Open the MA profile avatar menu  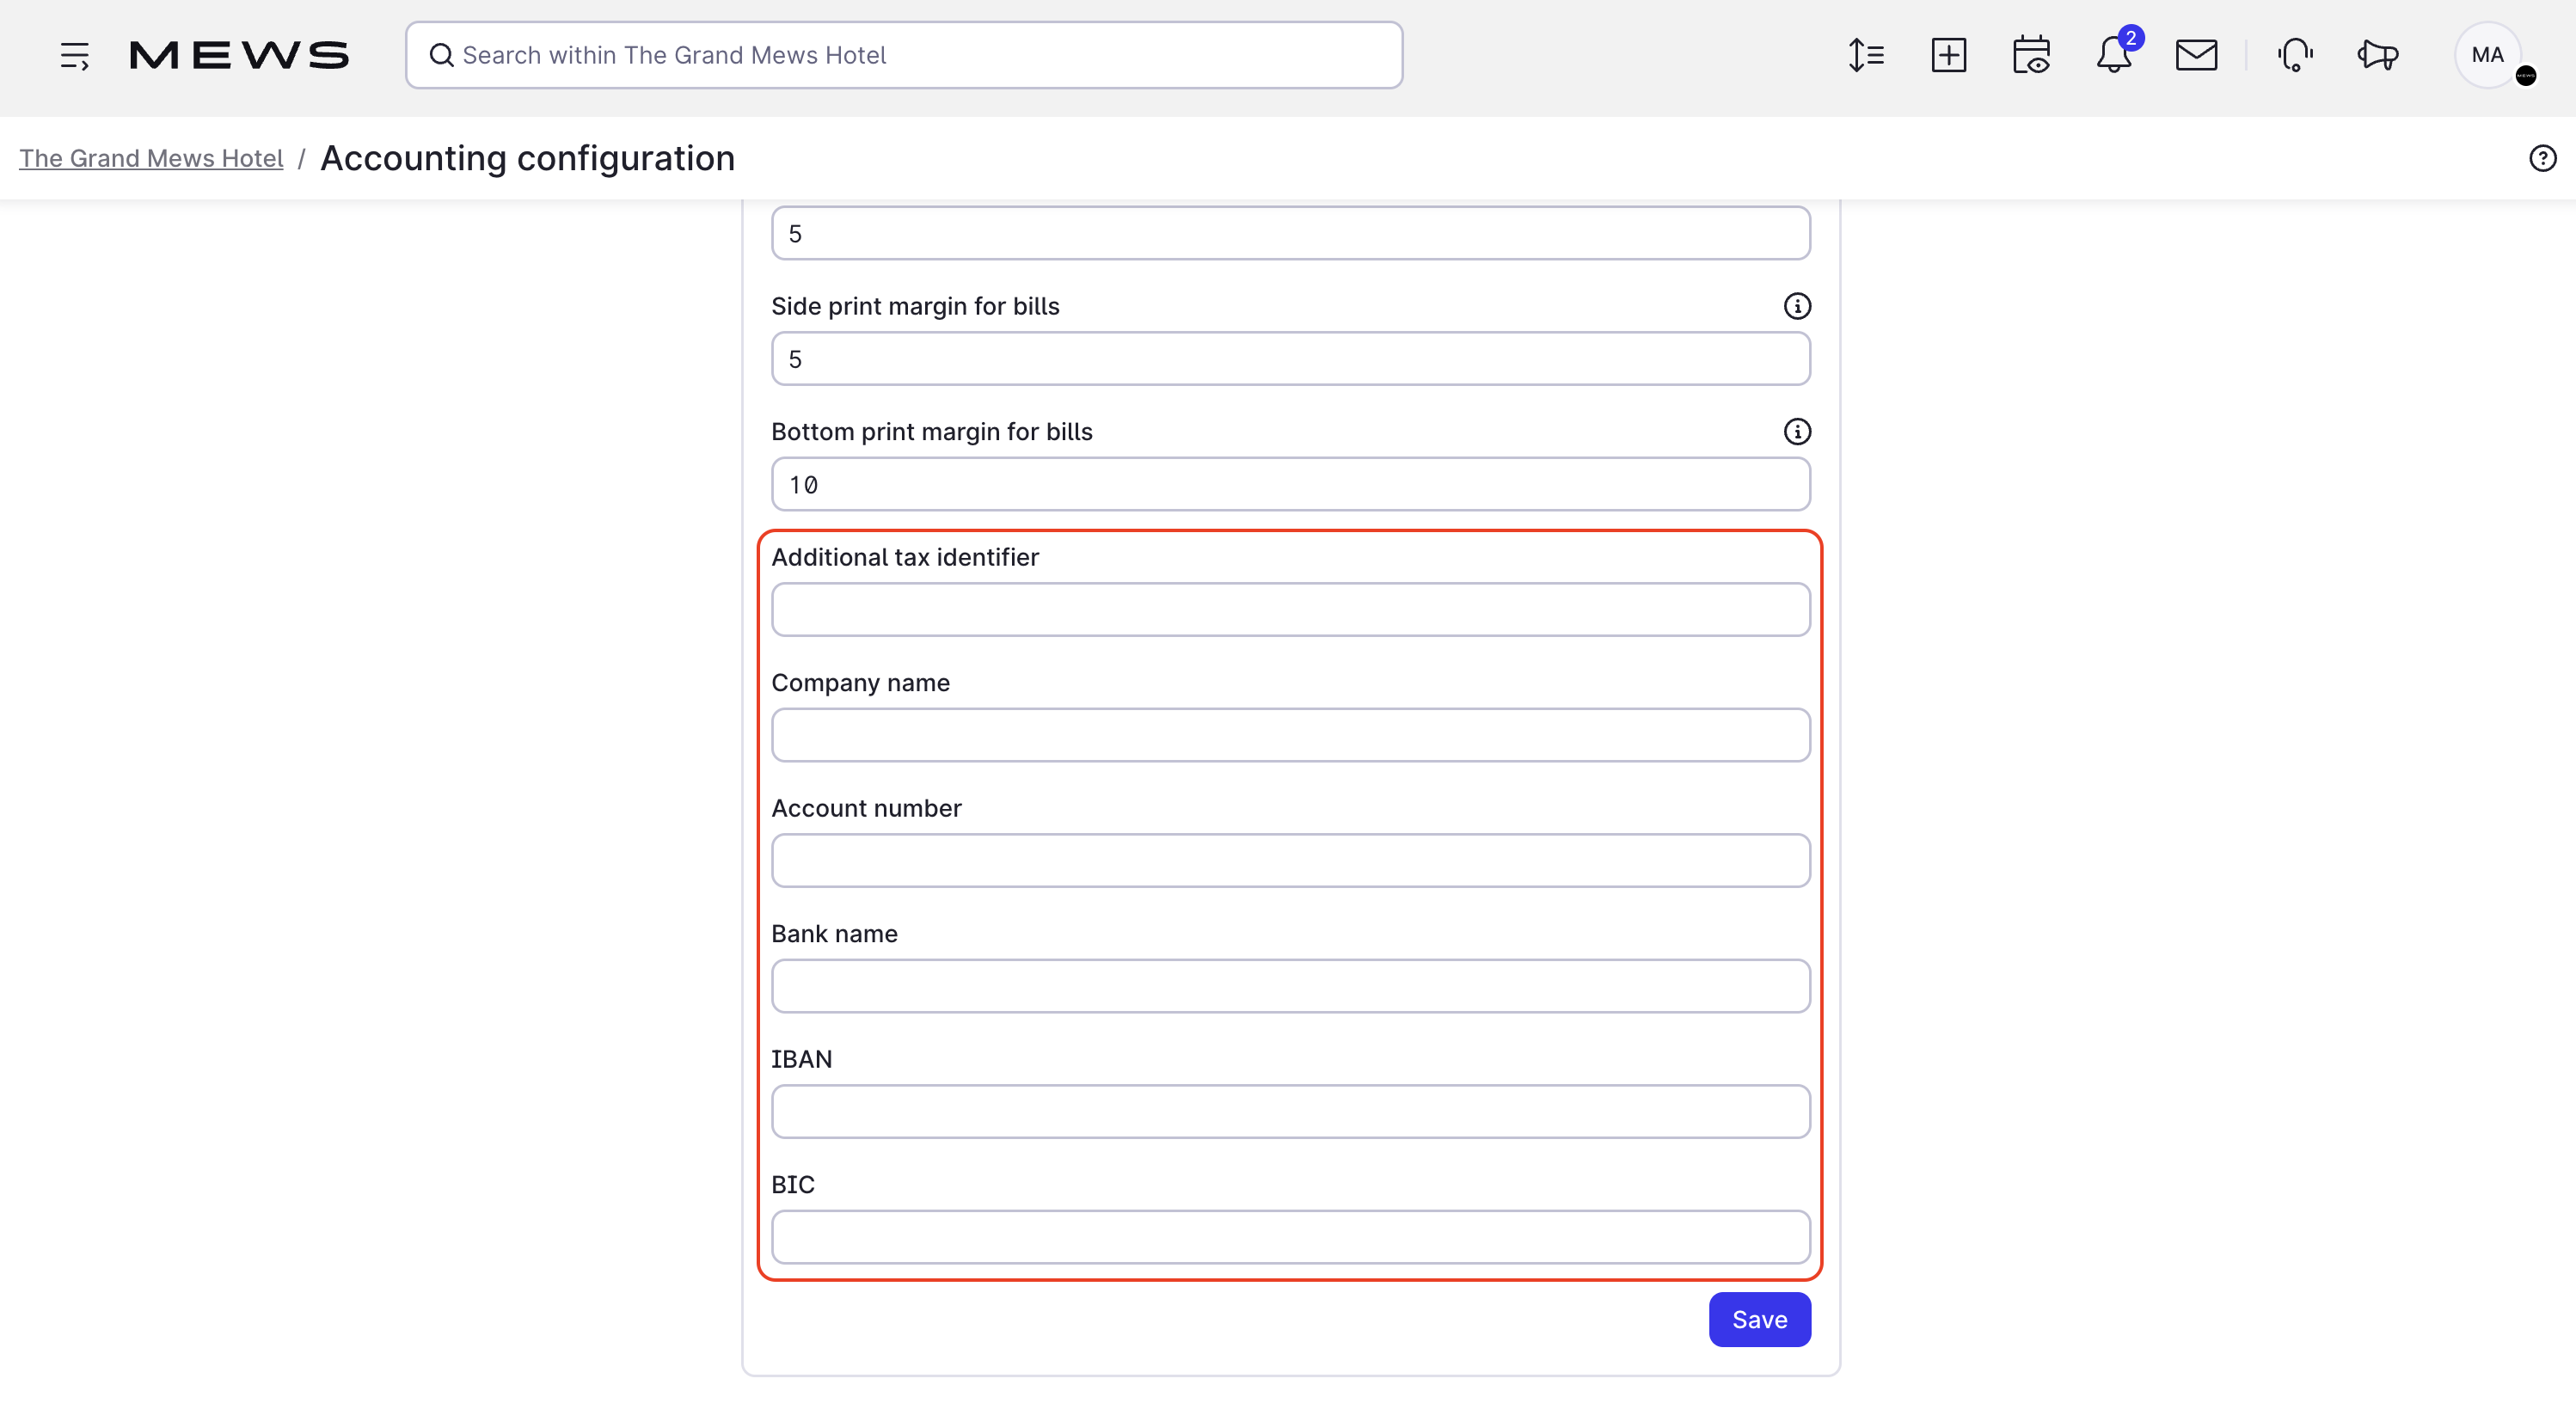coord(2488,55)
